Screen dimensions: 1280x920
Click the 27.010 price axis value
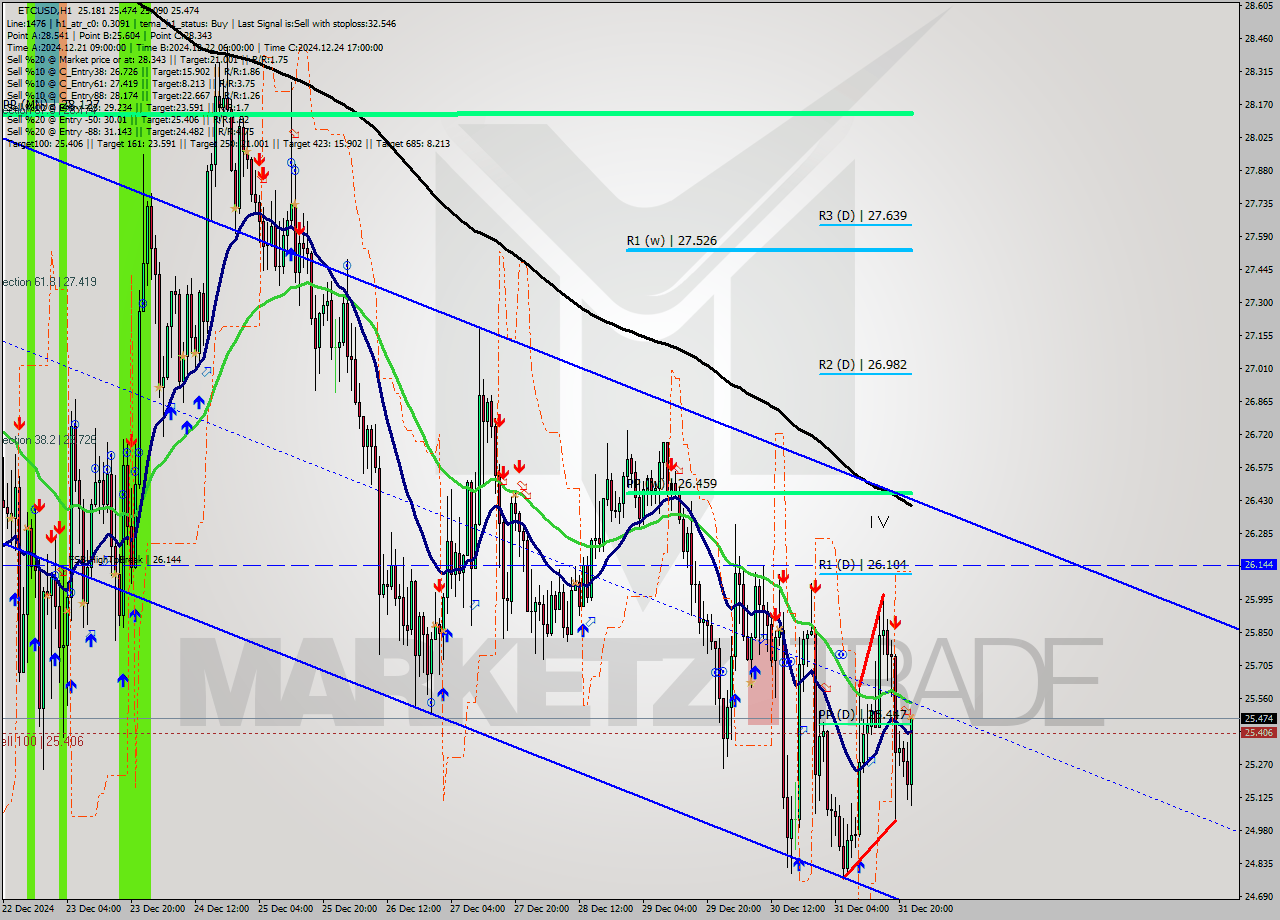(x=1258, y=368)
